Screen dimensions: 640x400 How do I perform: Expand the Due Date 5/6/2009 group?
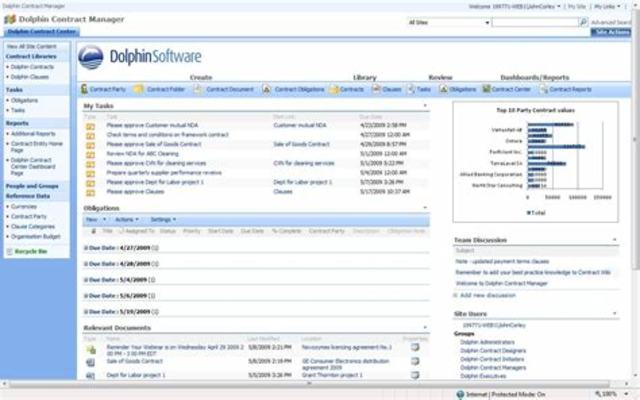[86, 296]
